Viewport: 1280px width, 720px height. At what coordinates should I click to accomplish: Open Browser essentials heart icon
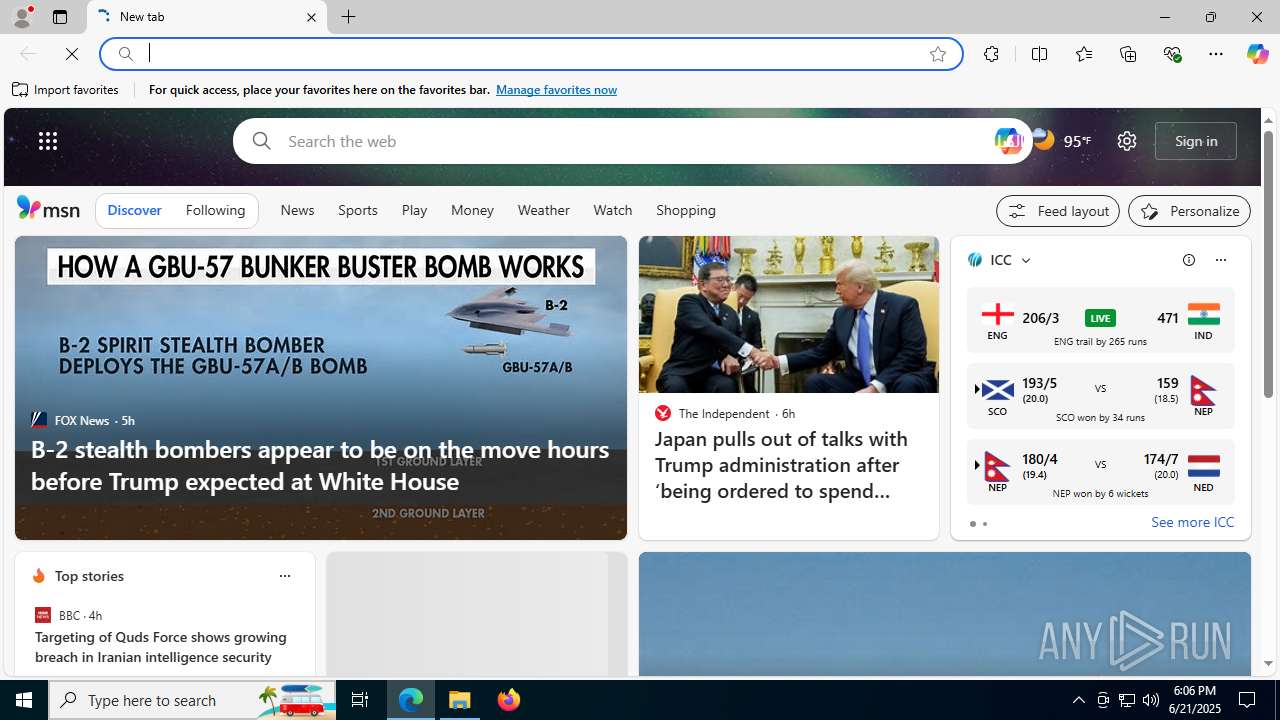pos(1172,54)
